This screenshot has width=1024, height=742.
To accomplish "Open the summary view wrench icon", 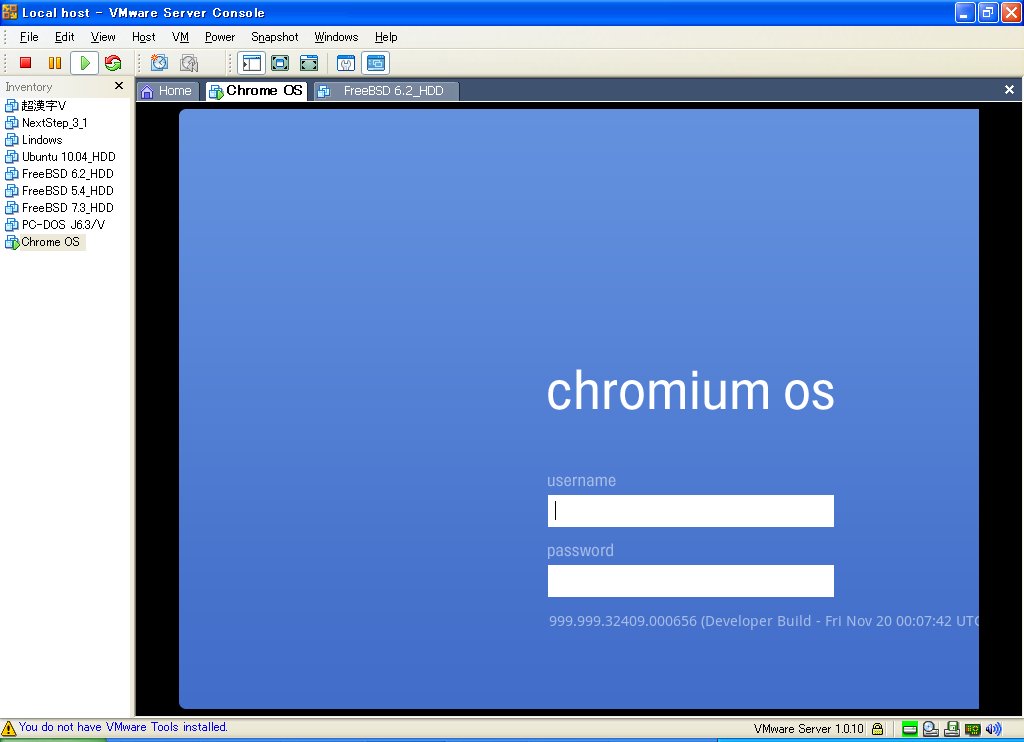I will click(345, 63).
